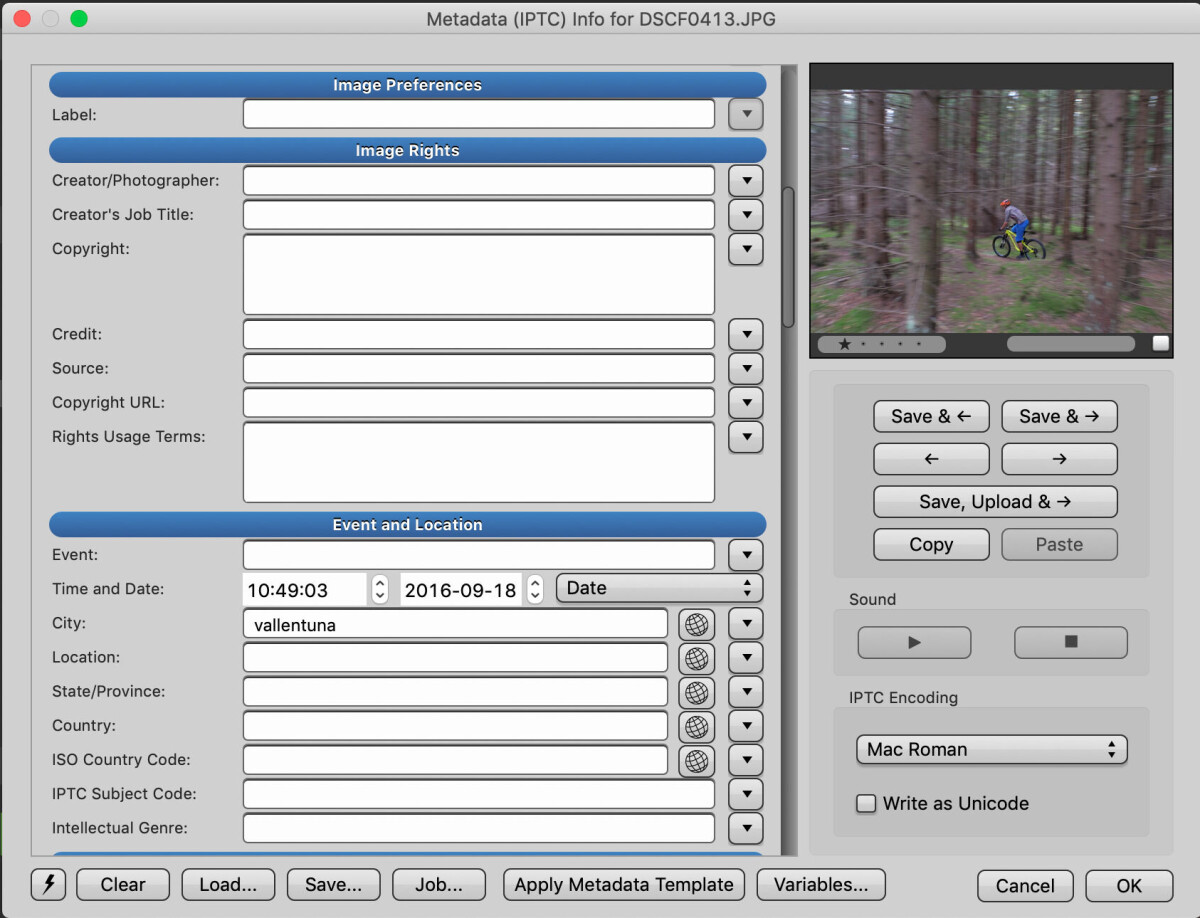Open IPTC Subject Code dropdown
The height and width of the screenshot is (918, 1200).
click(746, 795)
